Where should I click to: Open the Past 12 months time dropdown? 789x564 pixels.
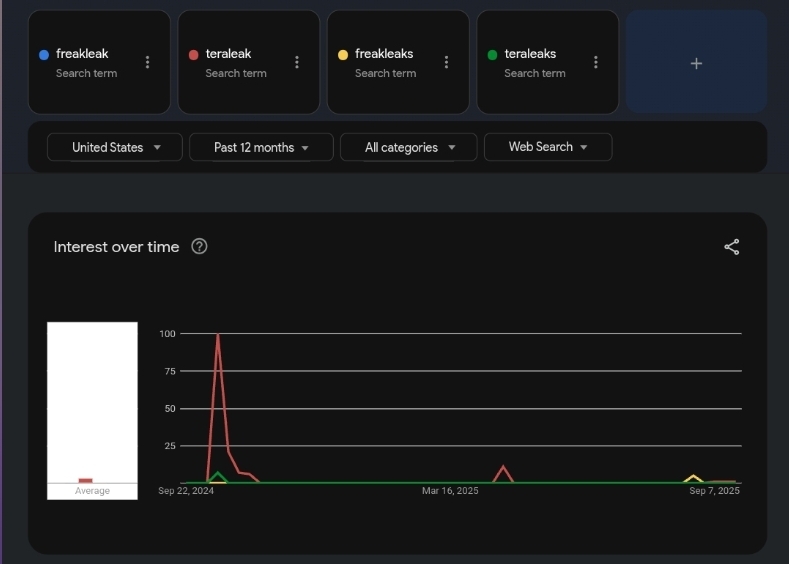(260, 147)
